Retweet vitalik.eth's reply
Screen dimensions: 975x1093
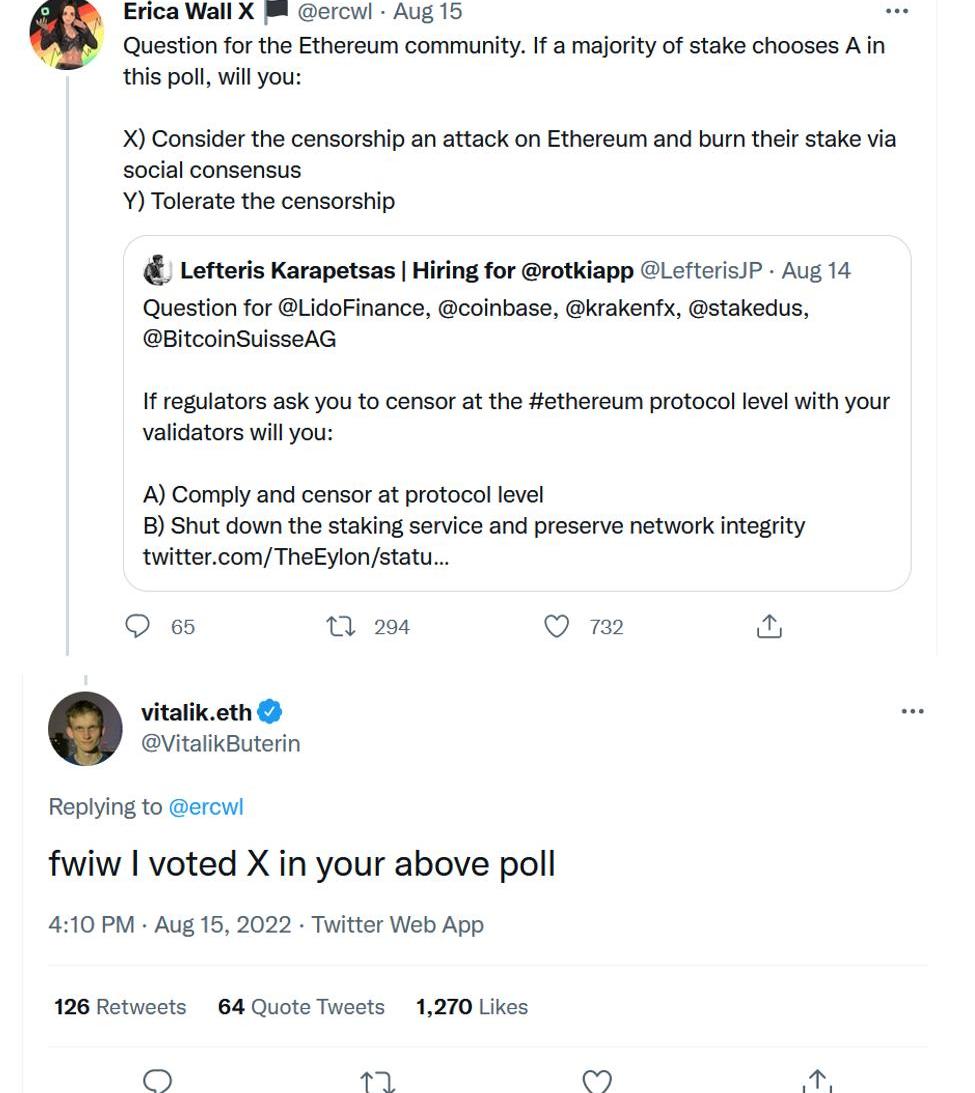377,1081
